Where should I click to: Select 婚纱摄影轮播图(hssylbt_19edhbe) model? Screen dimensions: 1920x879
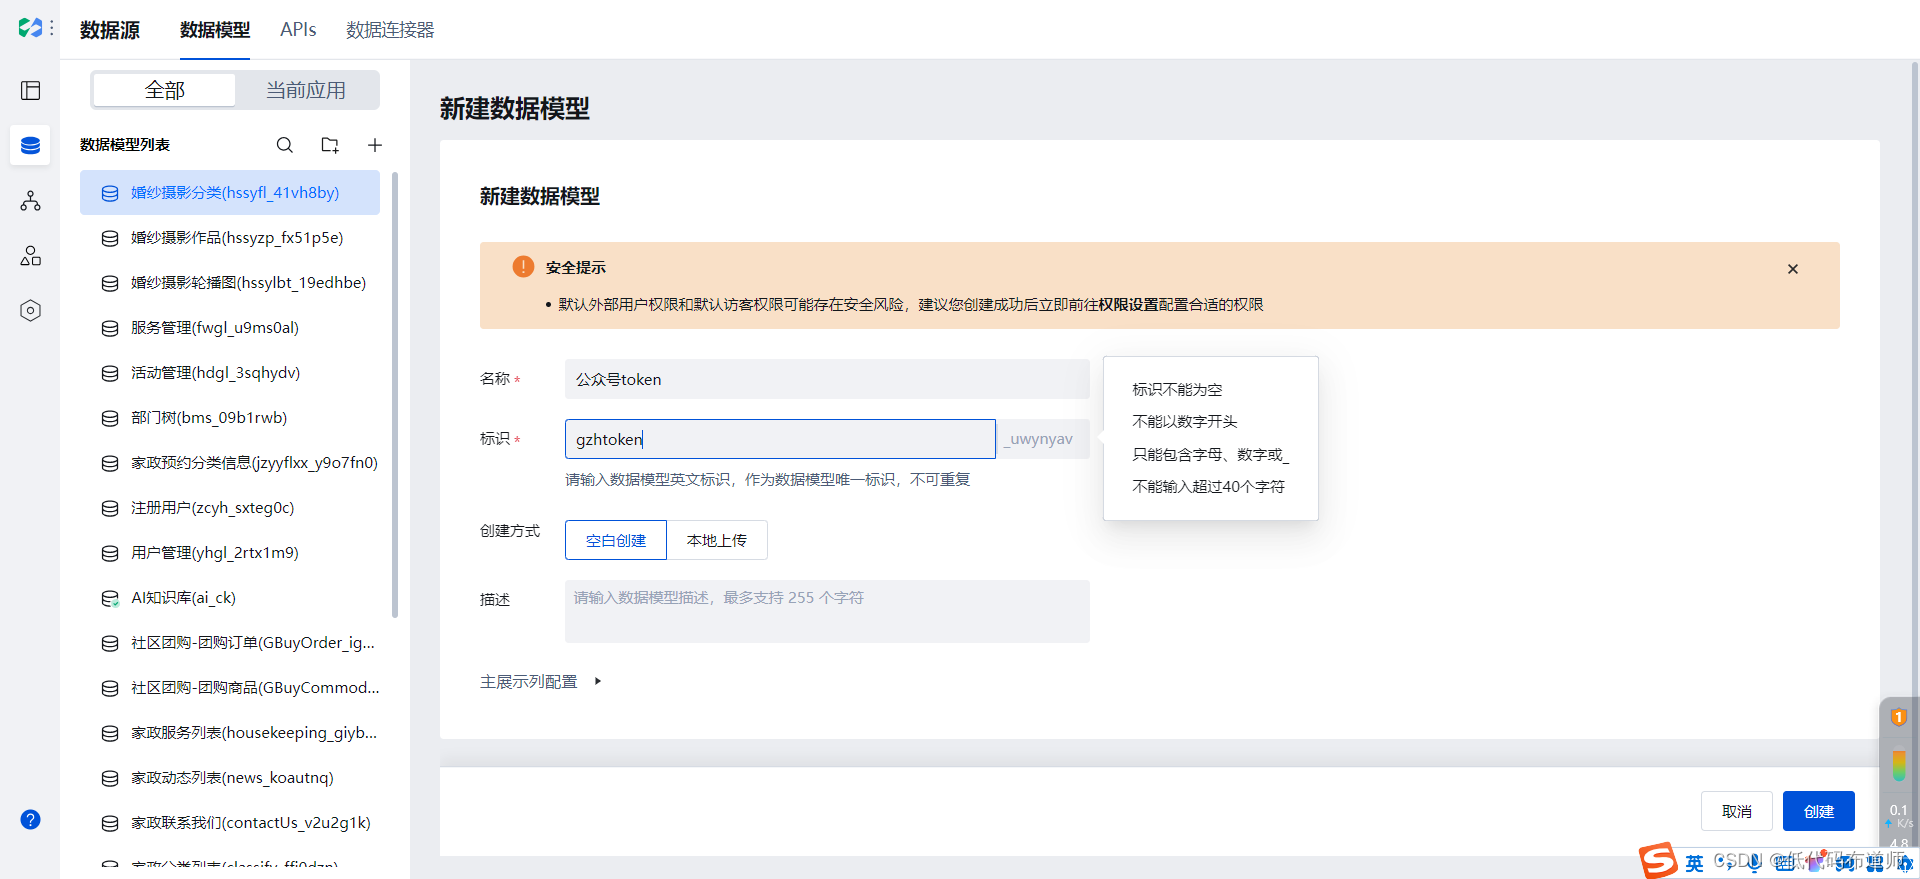point(230,283)
